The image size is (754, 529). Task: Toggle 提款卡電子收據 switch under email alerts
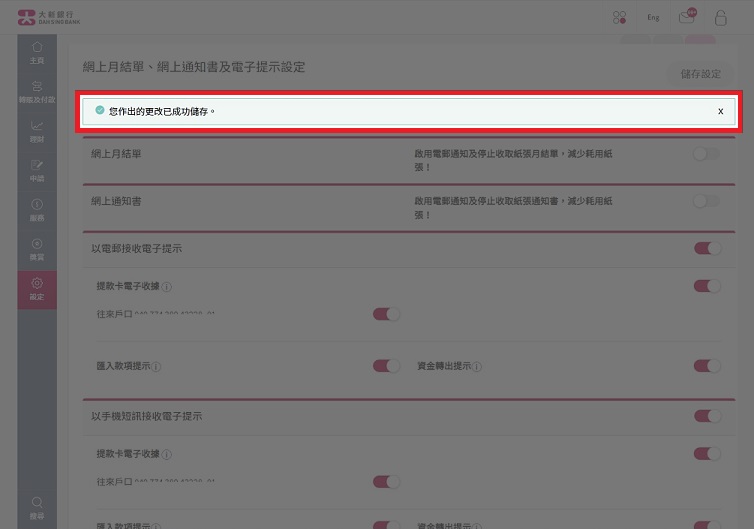tap(707, 286)
